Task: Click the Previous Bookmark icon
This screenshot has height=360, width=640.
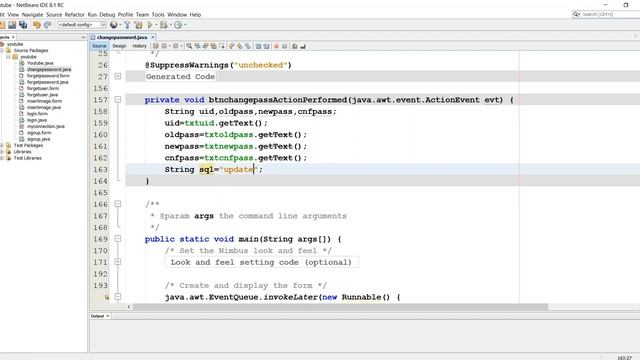Action: [231, 46]
